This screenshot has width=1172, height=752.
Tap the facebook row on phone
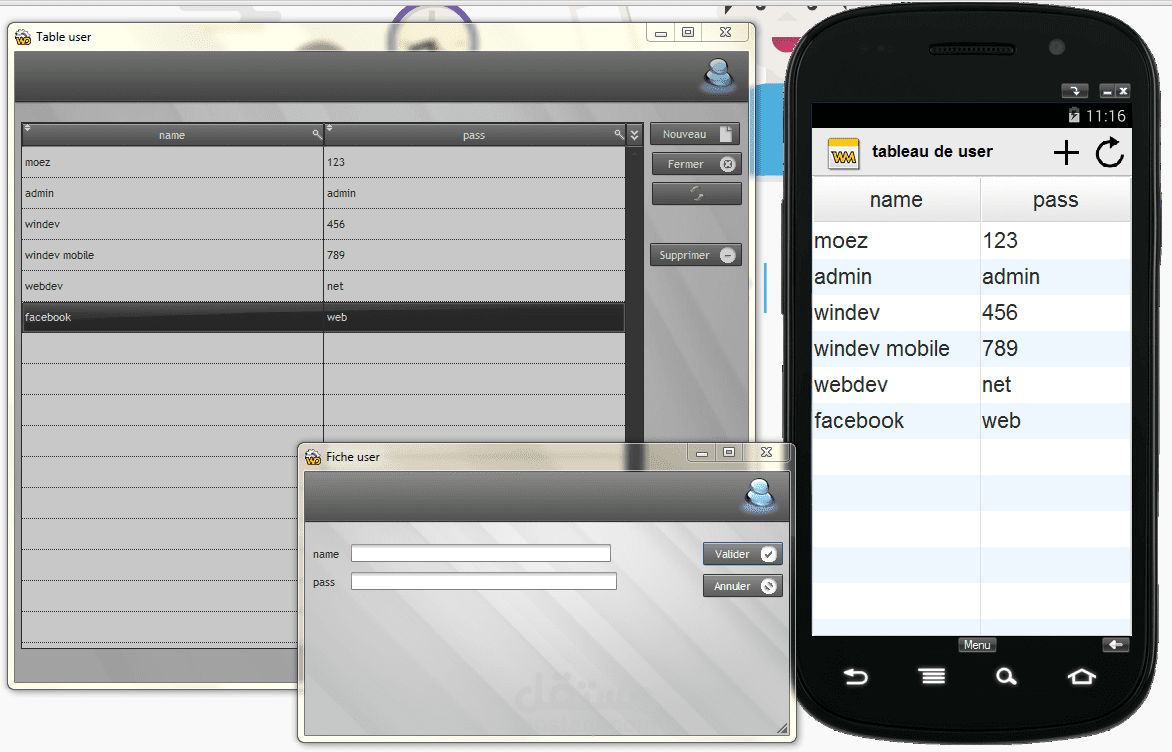tap(972, 421)
